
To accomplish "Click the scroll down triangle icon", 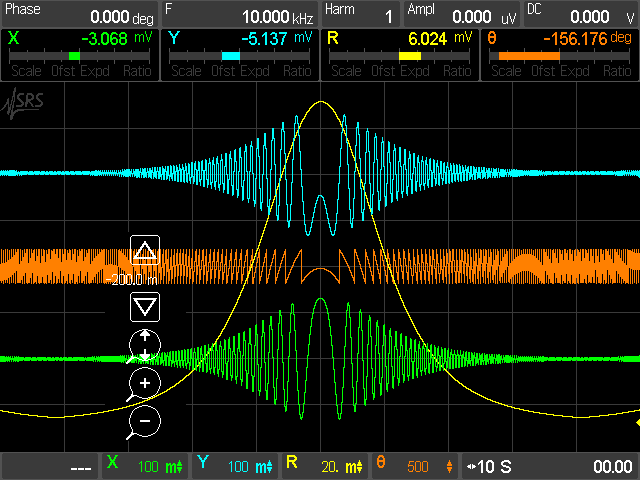I will coord(145,307).
